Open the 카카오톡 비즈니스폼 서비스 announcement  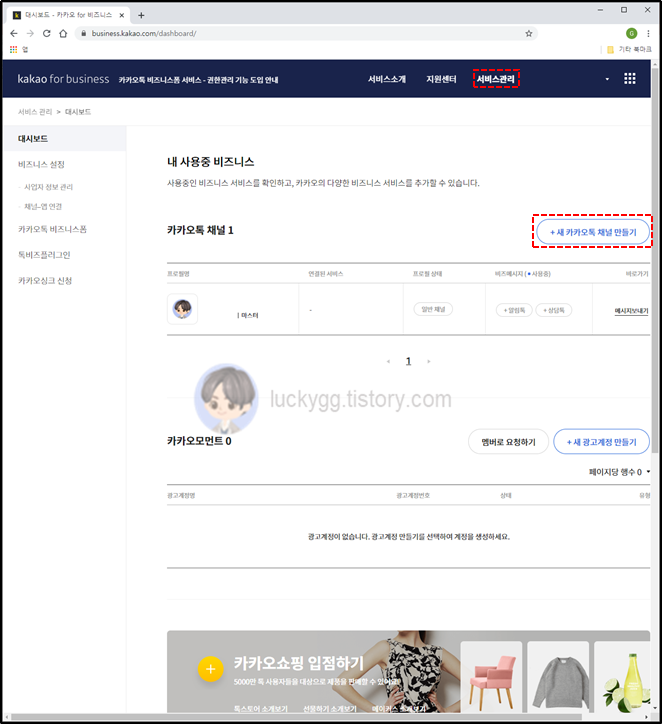pyautogui.click(x=199, y=80)
